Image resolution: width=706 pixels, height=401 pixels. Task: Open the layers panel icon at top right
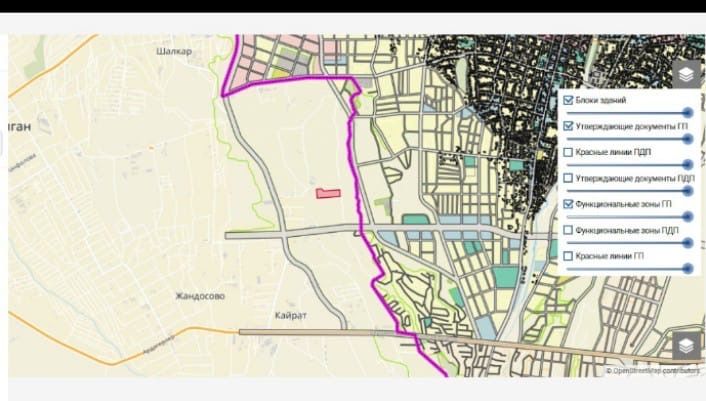pos(686,74)
